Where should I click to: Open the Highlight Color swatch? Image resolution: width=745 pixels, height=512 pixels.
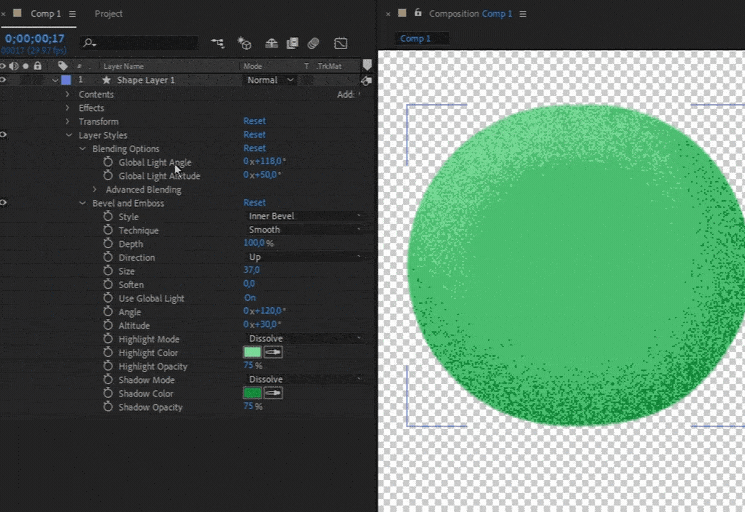point(252,353)
